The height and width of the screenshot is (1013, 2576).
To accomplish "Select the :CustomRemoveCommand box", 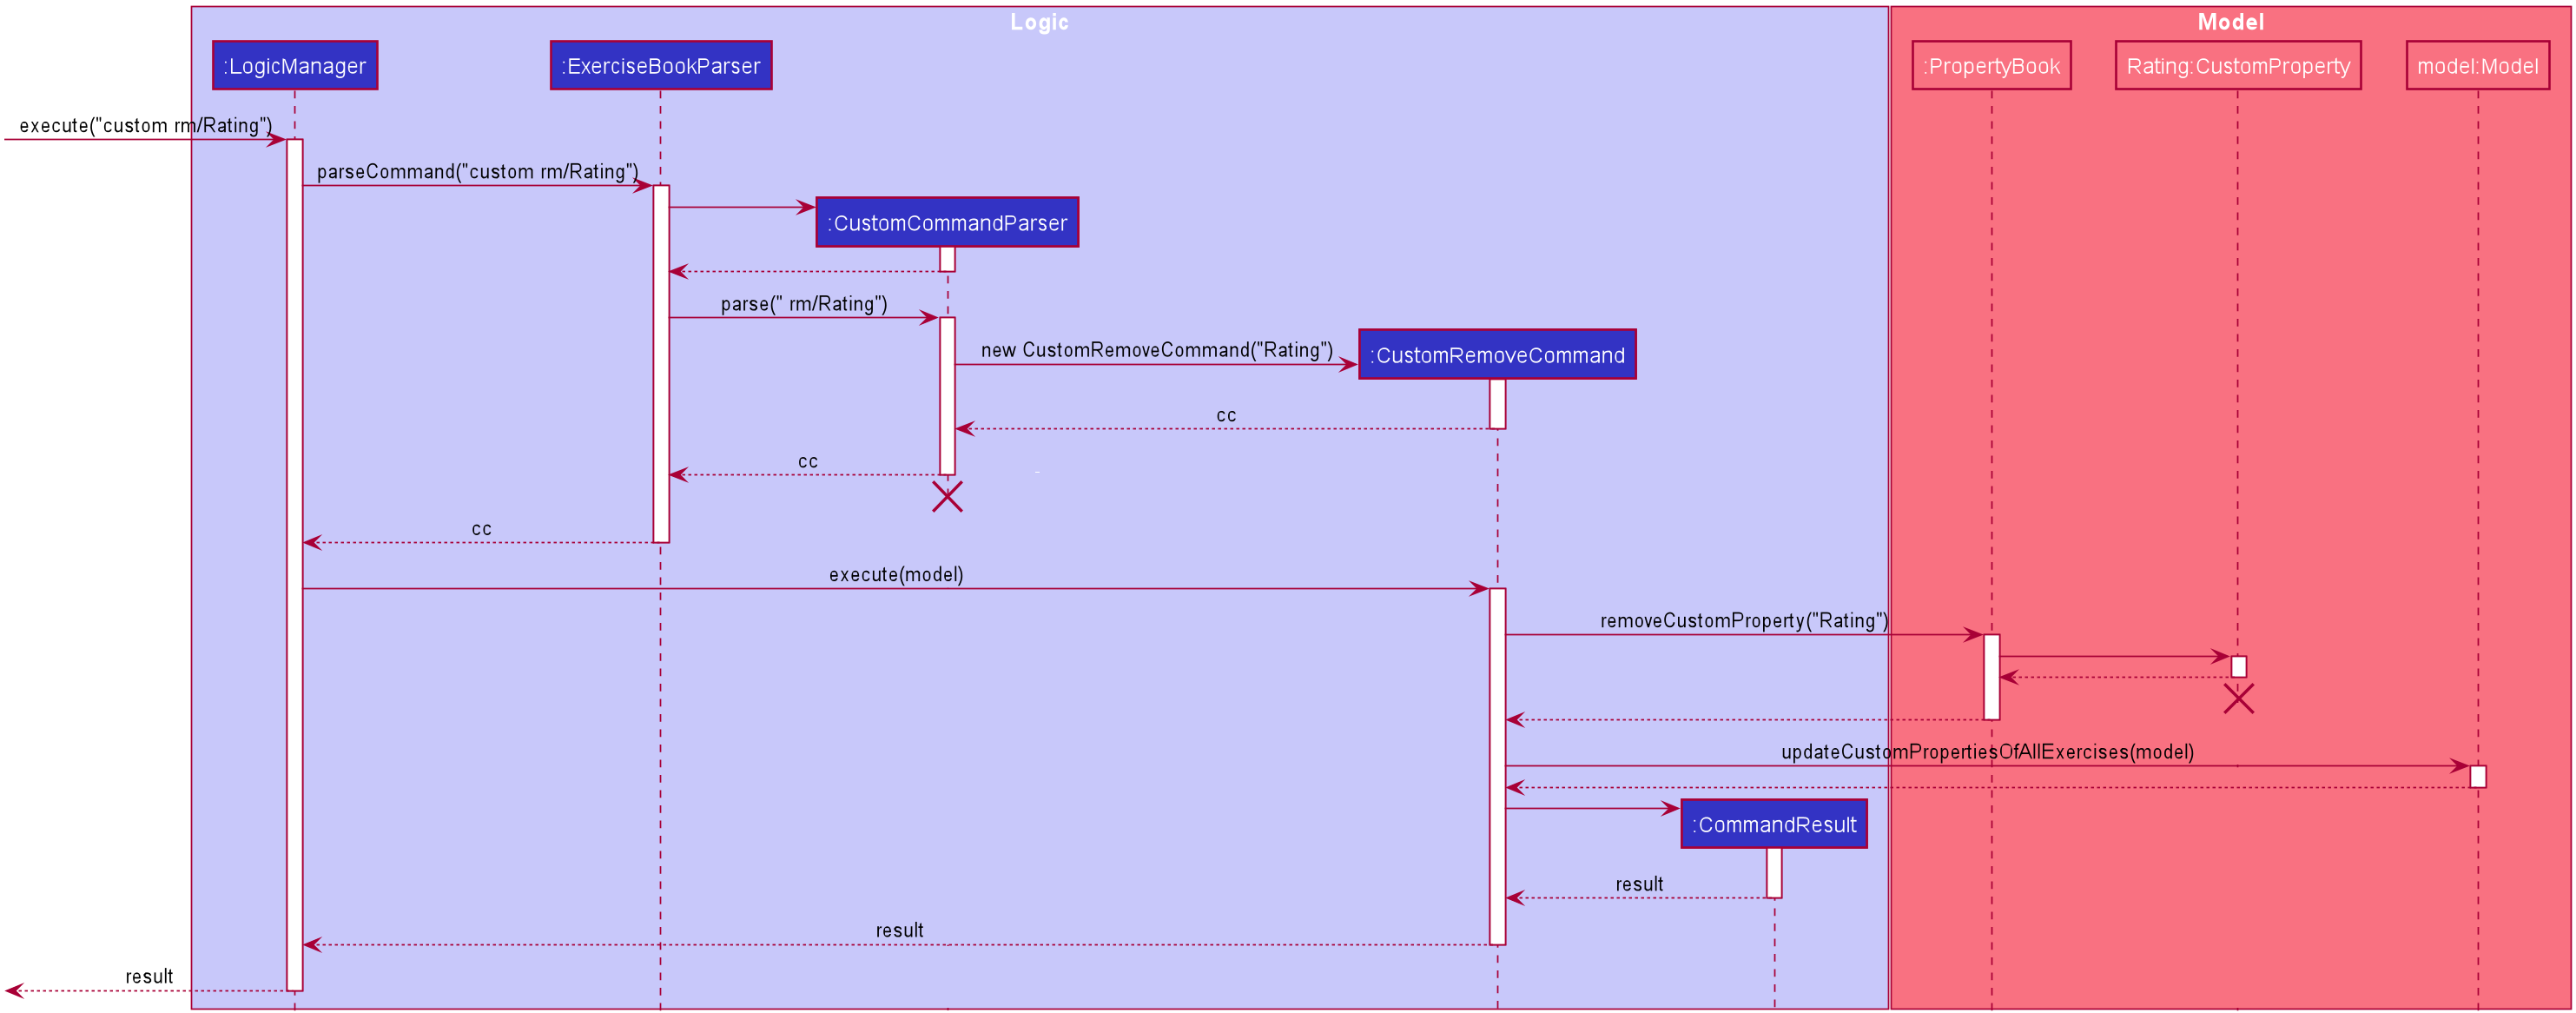I will pyautogui.click(x=1497, y=354).
